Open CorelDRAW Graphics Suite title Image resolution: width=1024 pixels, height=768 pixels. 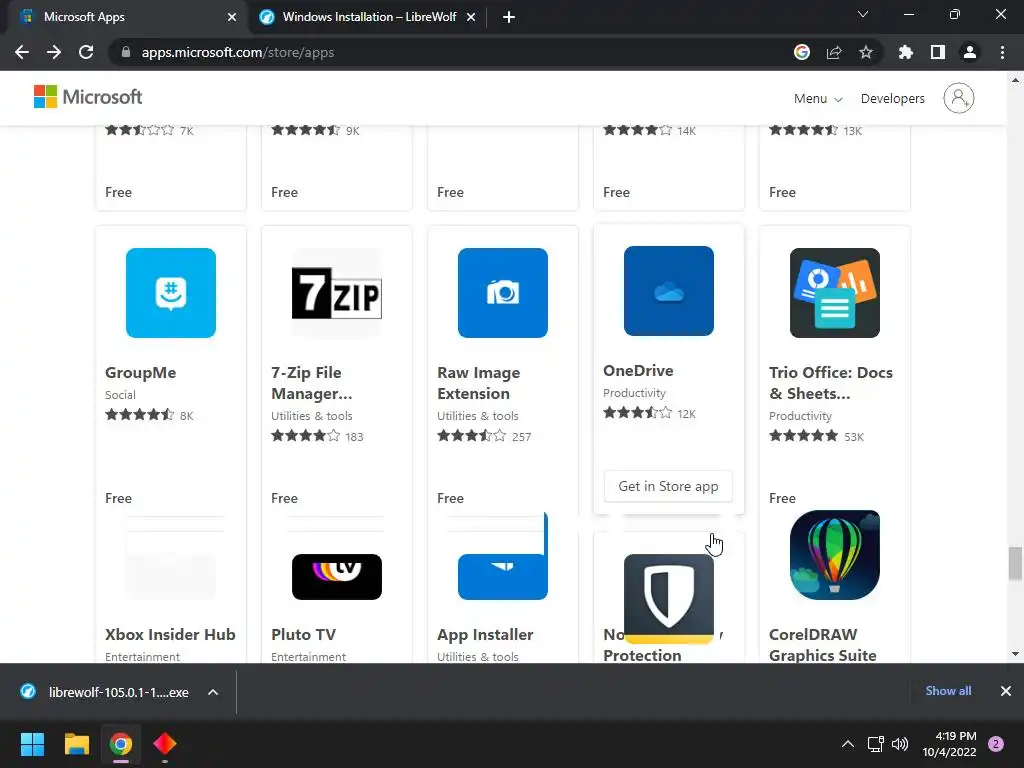point(823,645)
